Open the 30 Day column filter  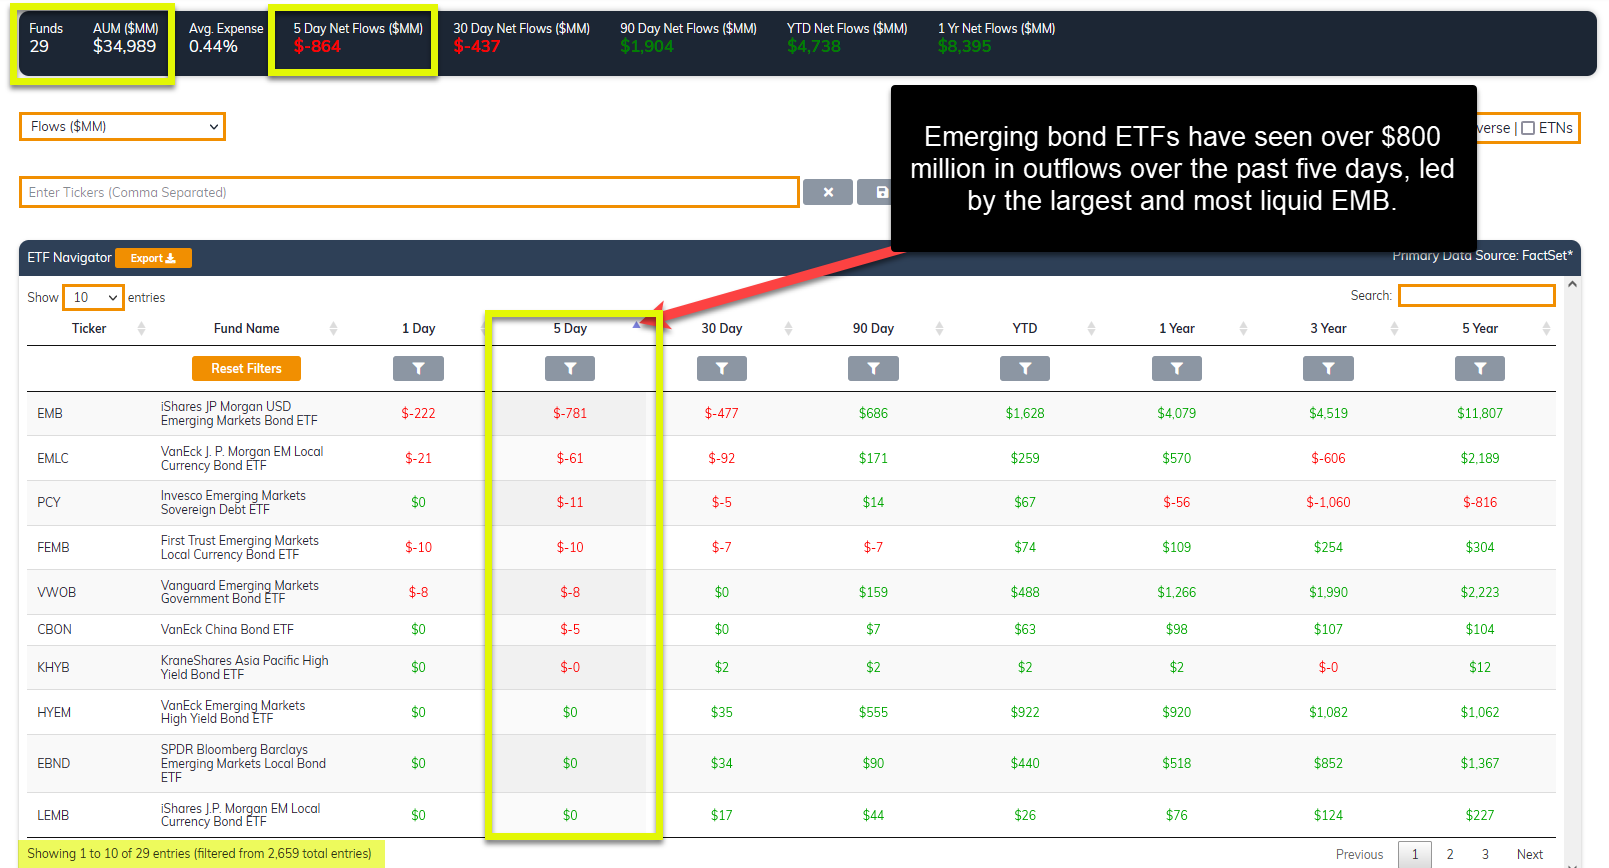pyautogui.click(x=722, y=369)
